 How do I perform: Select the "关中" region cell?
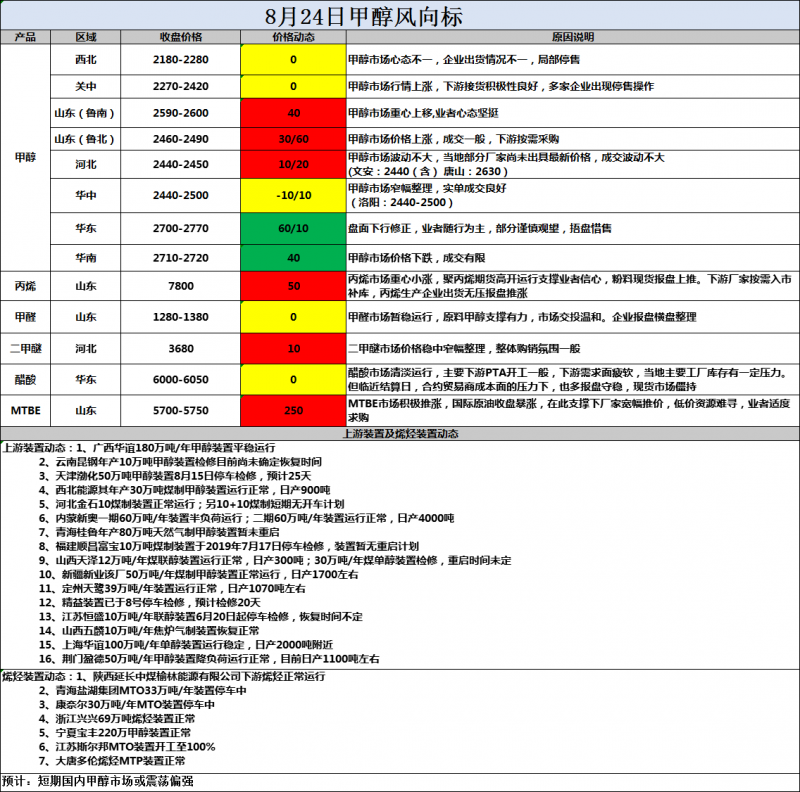[86, 87]
